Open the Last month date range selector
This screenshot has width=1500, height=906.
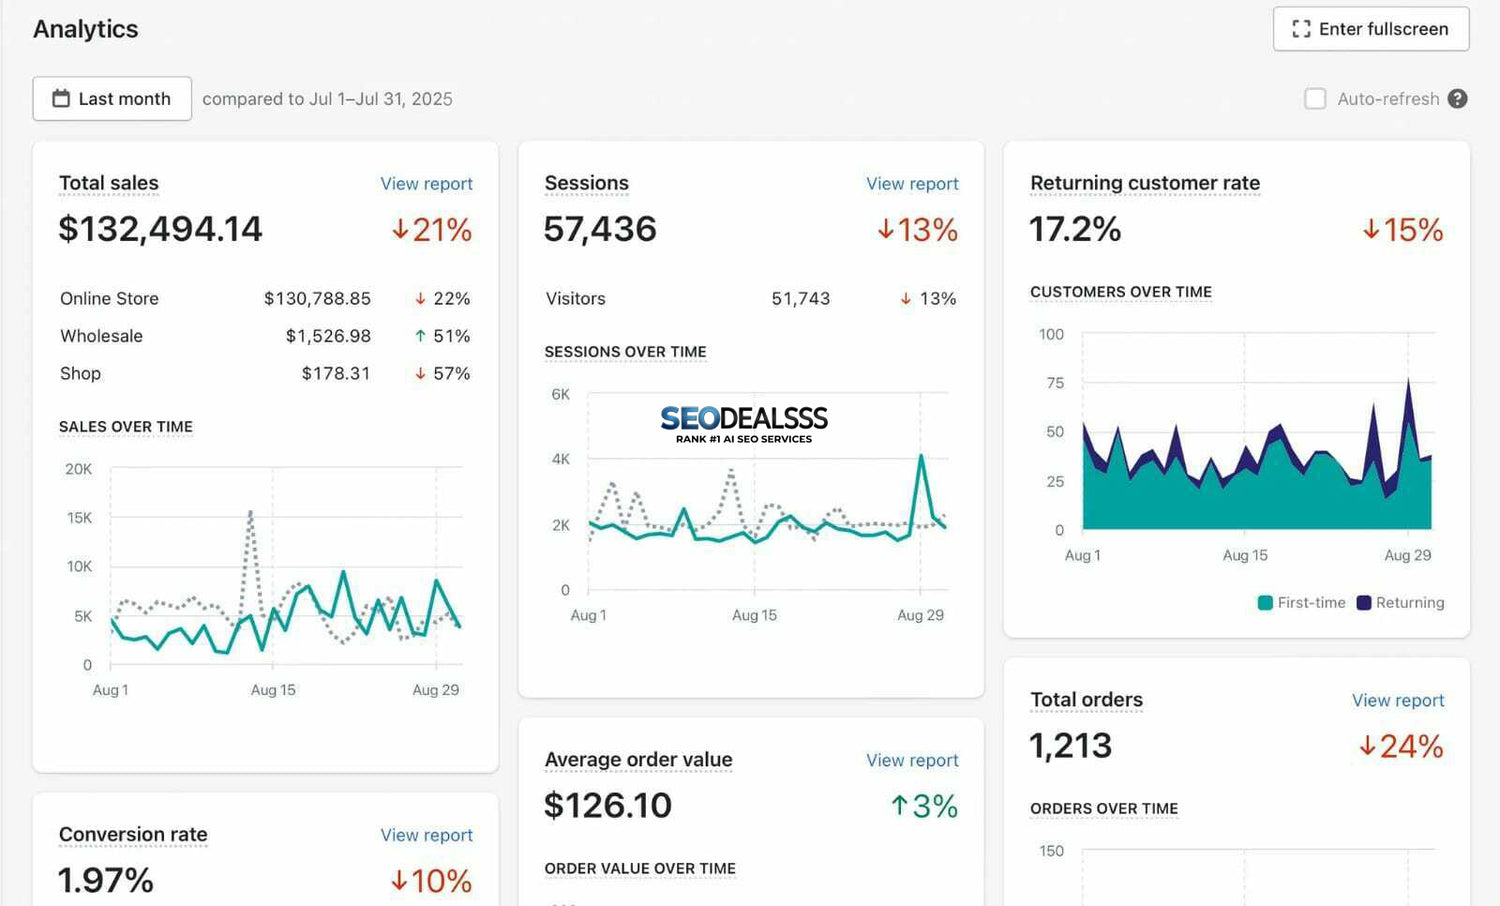click(112, 98)
